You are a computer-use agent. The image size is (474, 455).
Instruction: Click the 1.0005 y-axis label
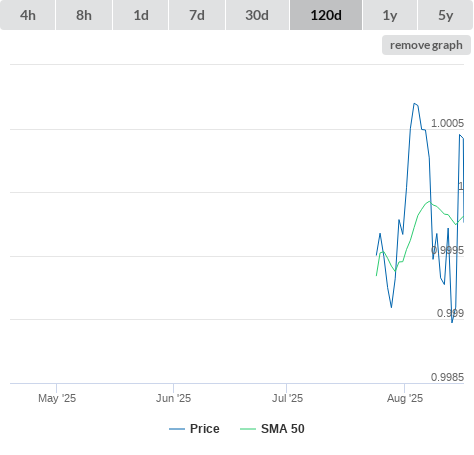(x=447, y=123)
